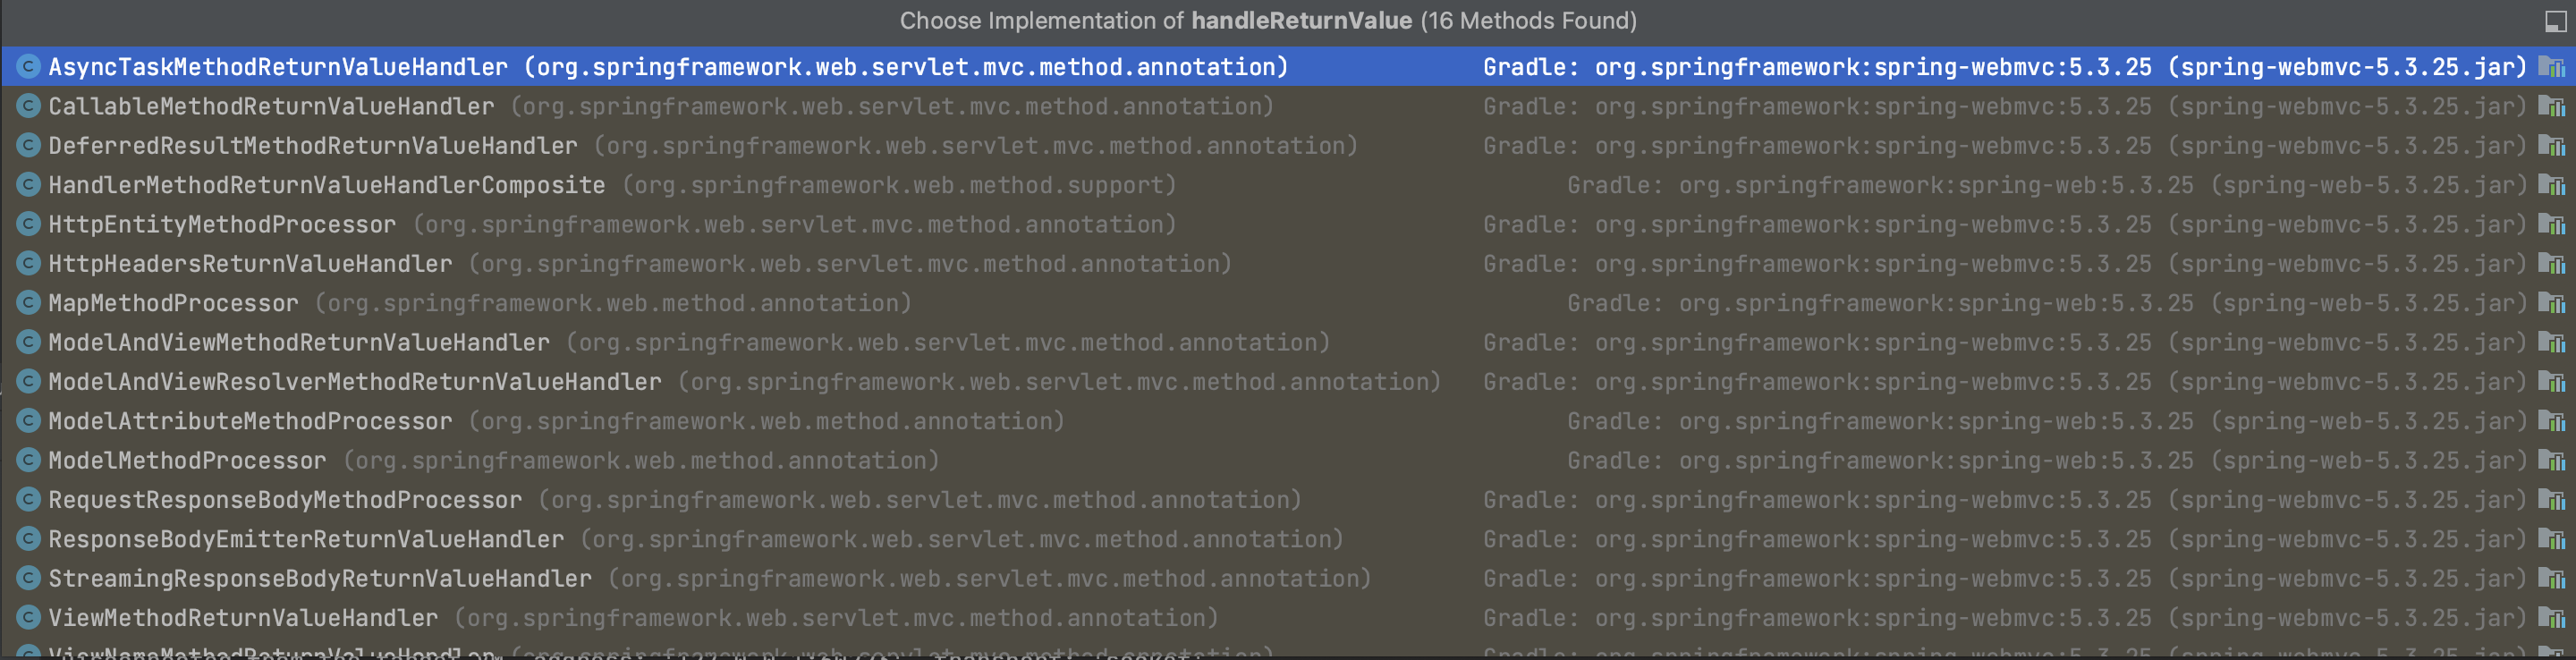Choose MapMethodProcessor implementation

point(1288,303)
